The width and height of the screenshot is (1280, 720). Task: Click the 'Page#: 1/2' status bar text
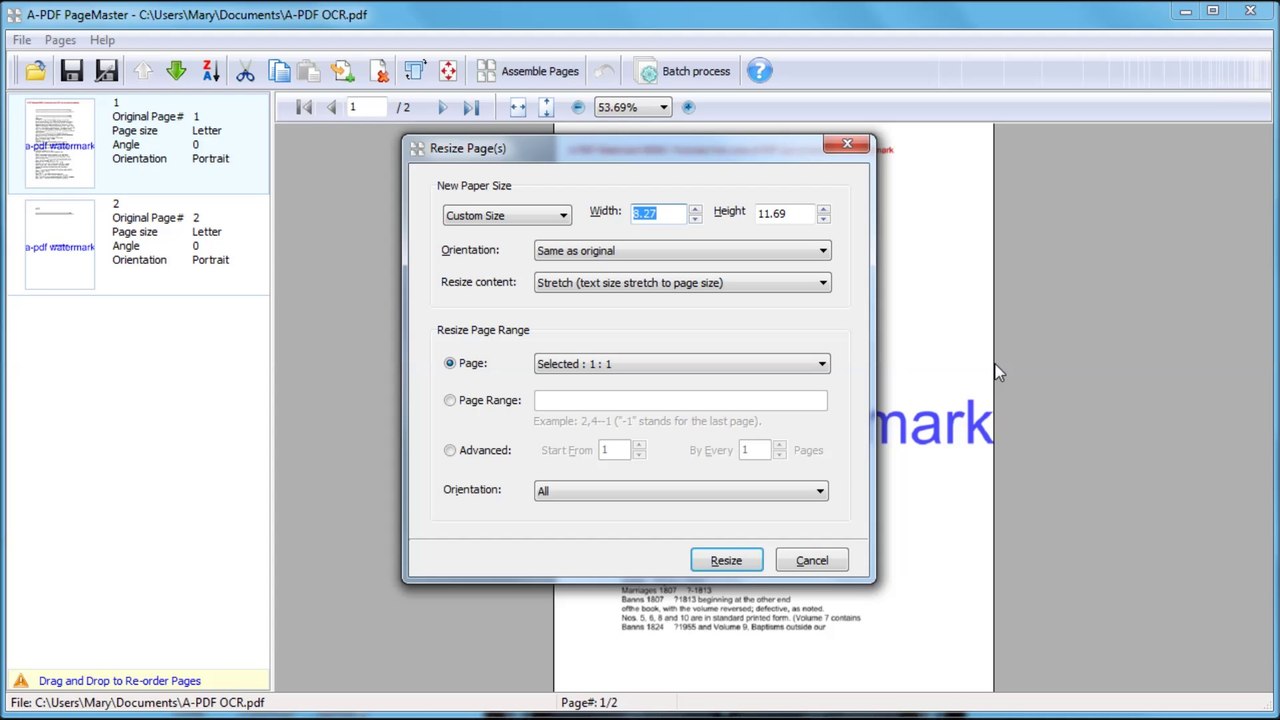[x=589, y=703]
